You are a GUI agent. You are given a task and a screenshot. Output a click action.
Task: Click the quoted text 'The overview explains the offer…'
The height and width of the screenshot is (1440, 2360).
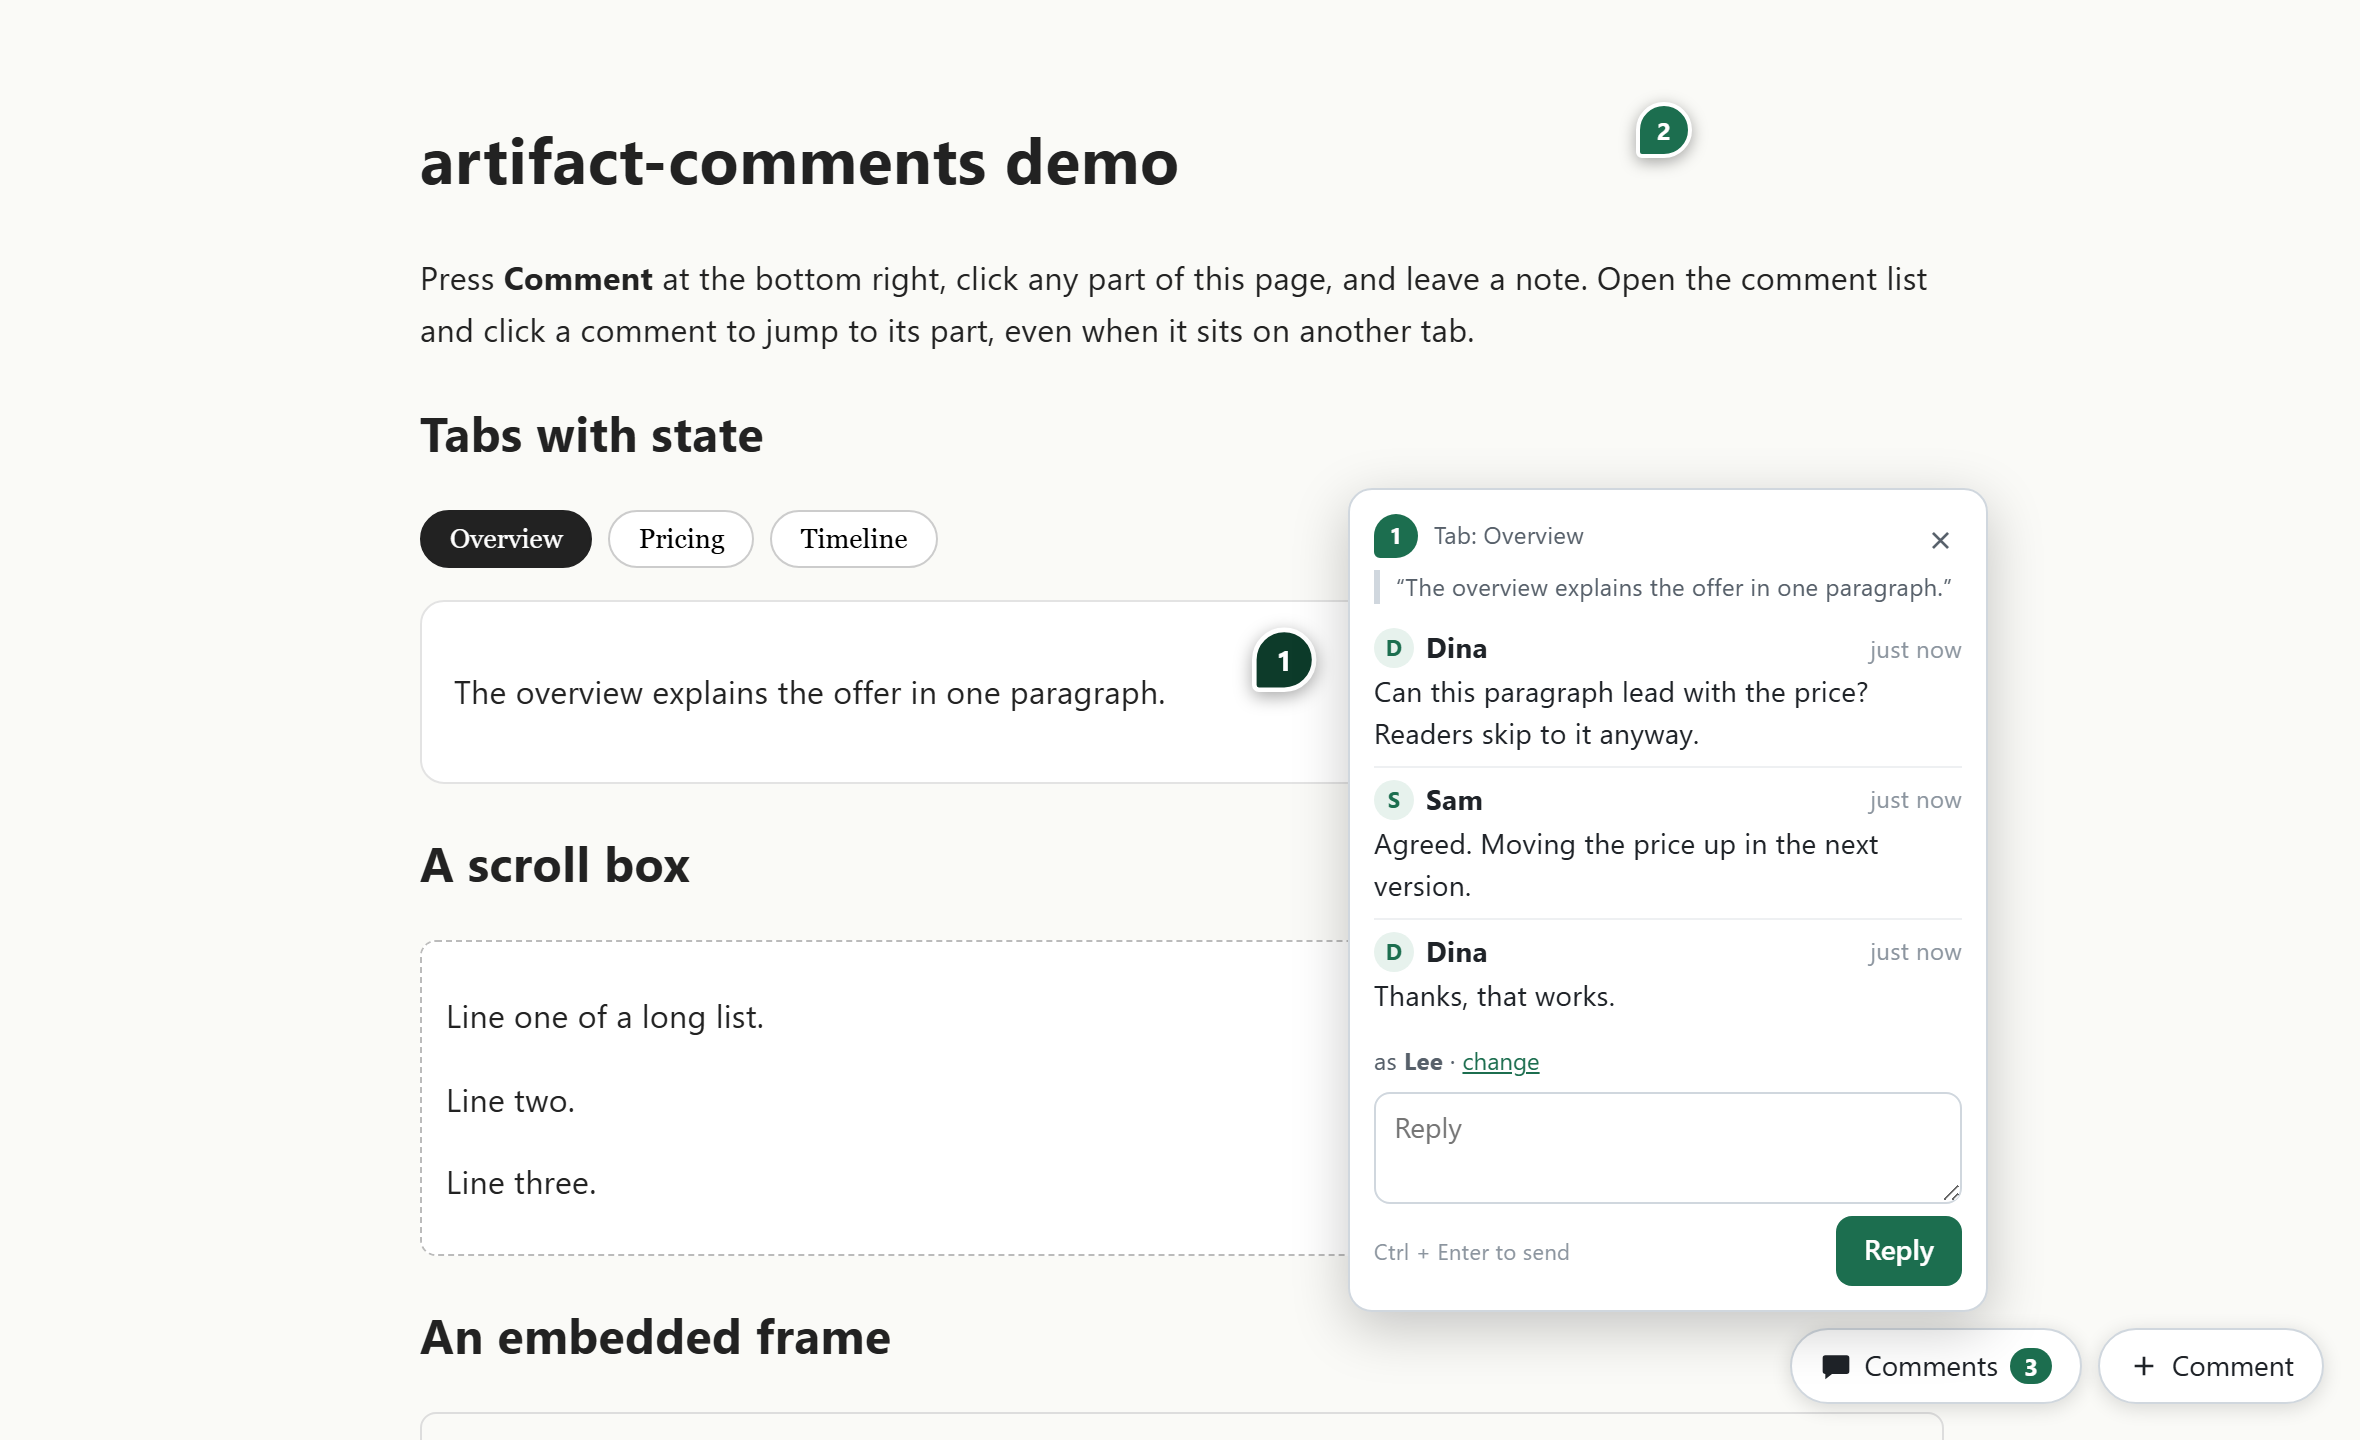click(1673, 588)
